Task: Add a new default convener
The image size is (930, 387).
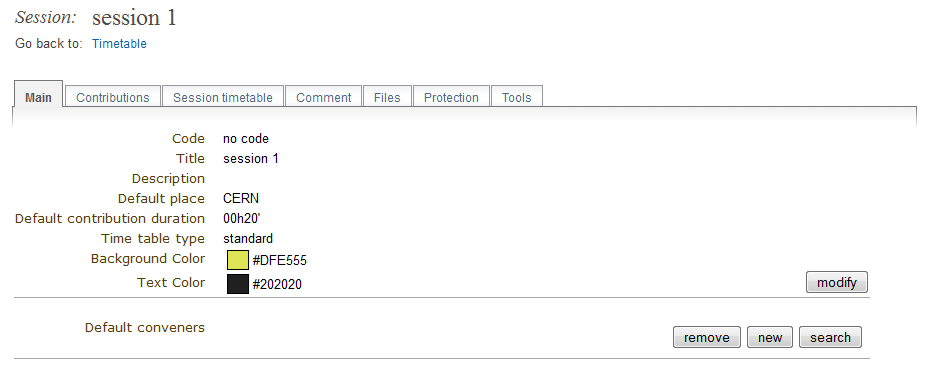Action: 770,337
